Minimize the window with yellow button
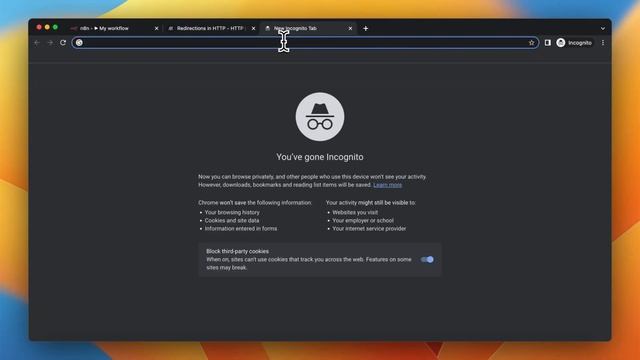Image resolution: width=640 pixels, height=360 pixels. 47,27
